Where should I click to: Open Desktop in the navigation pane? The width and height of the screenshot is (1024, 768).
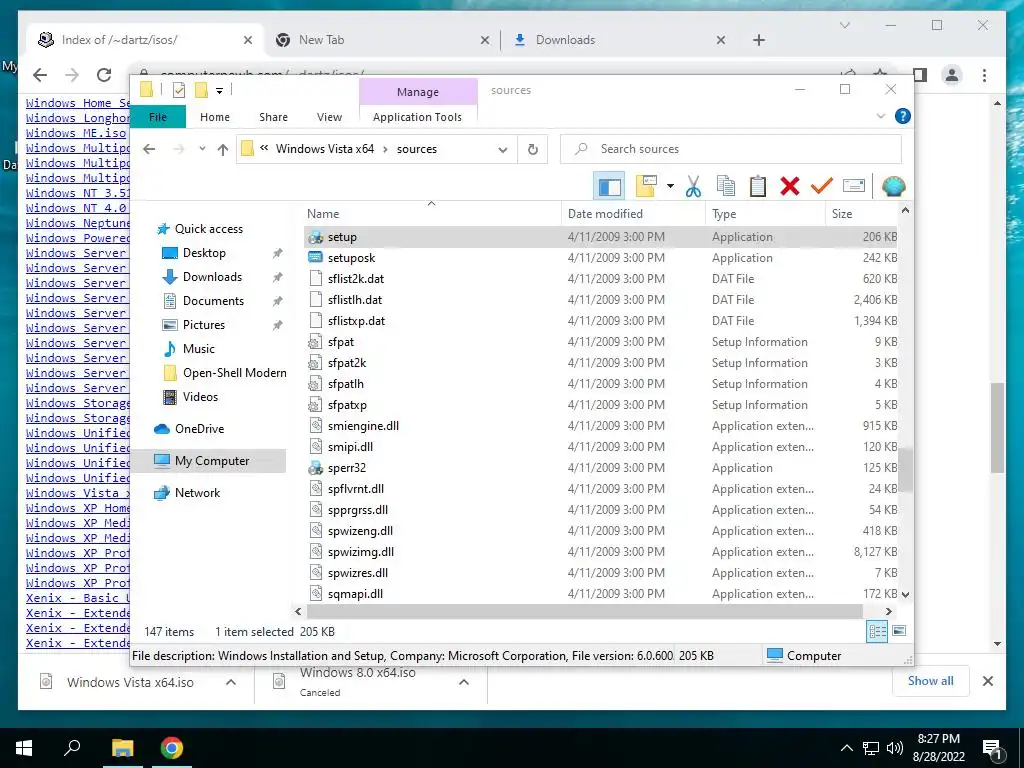204,253
